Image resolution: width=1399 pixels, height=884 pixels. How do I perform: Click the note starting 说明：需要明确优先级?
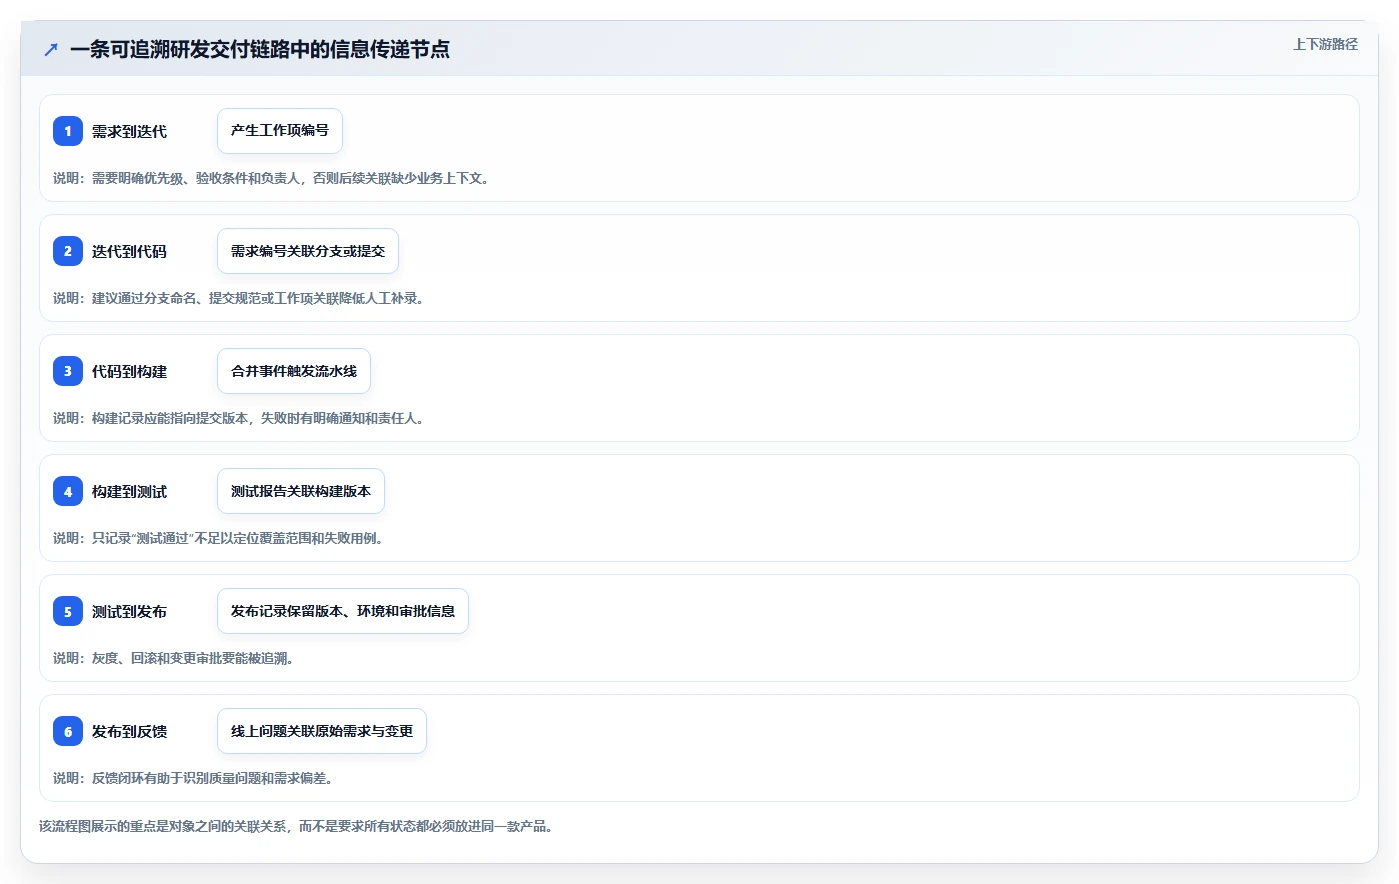pos(271,178)
